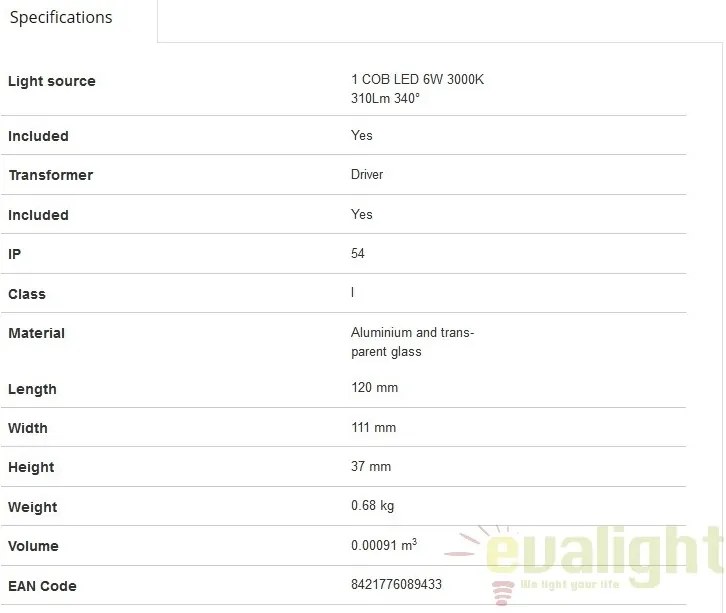
Task: Click Aluminium and transparent glass text
Action: (412, 342)
